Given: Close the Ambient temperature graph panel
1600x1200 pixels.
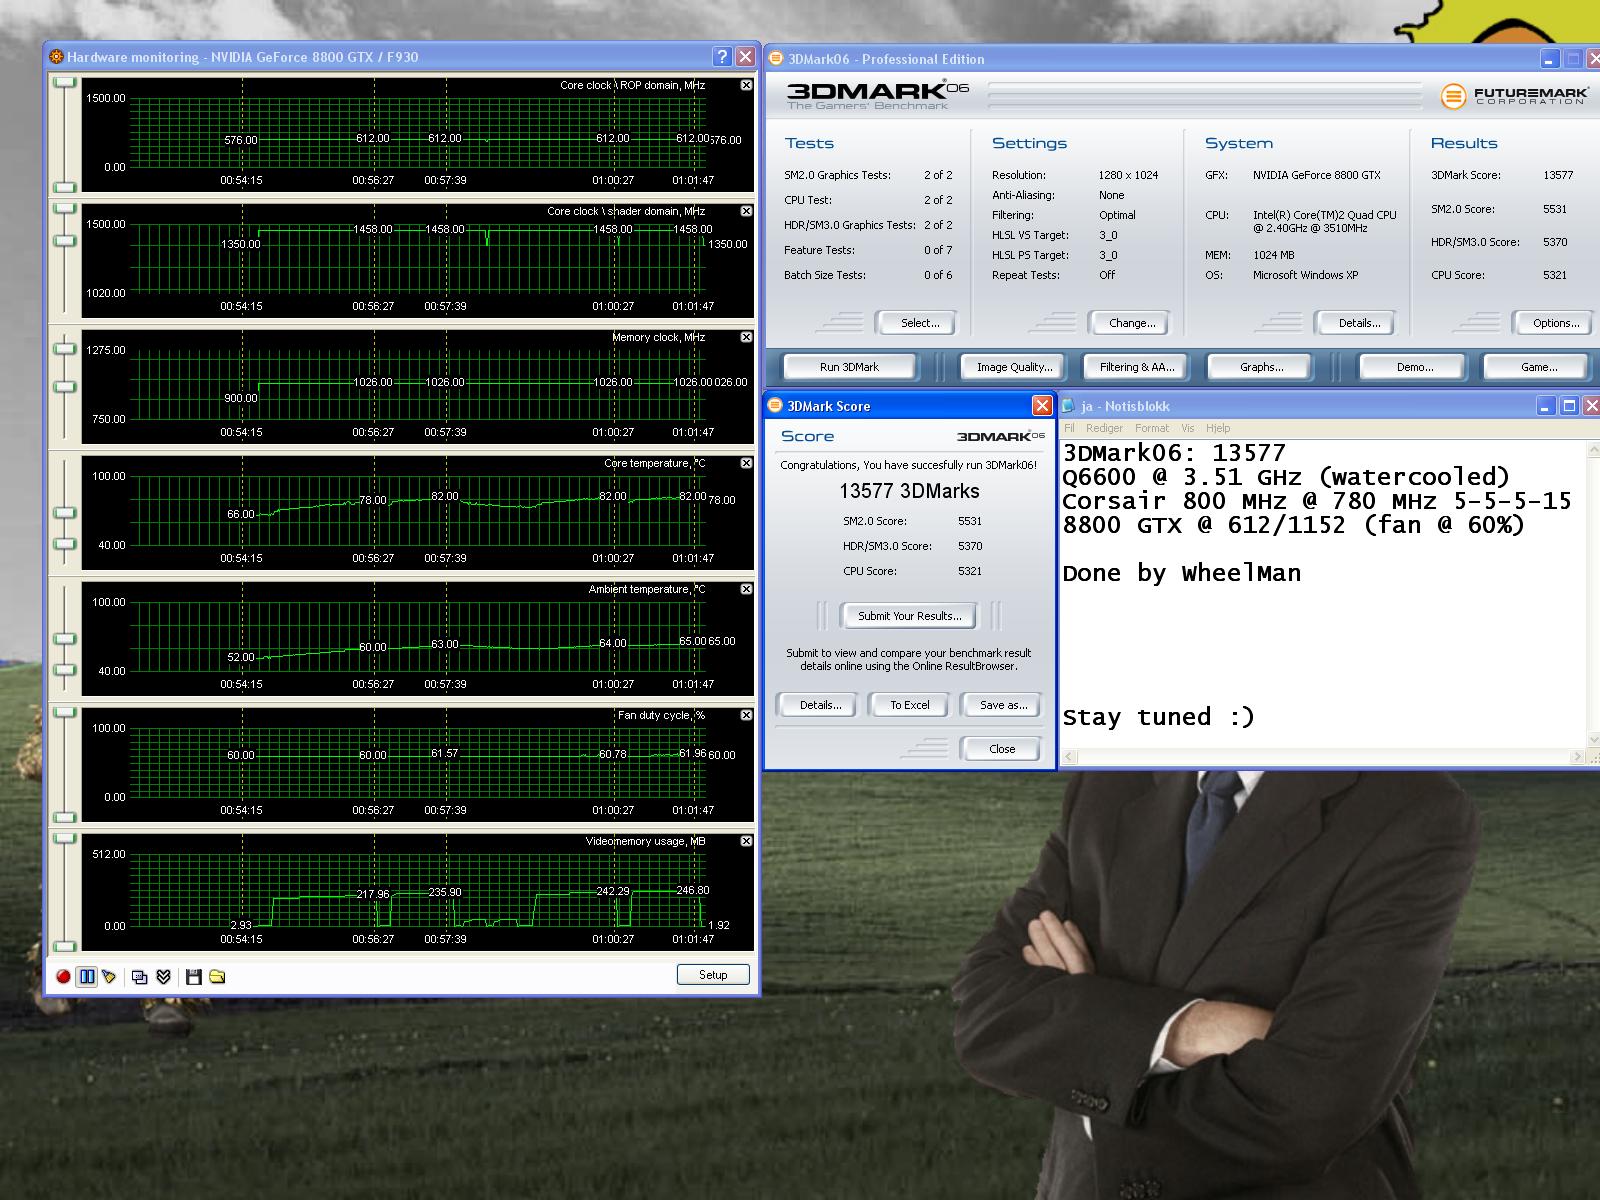Looking at the screenshot, I should (x=746, y=589).
